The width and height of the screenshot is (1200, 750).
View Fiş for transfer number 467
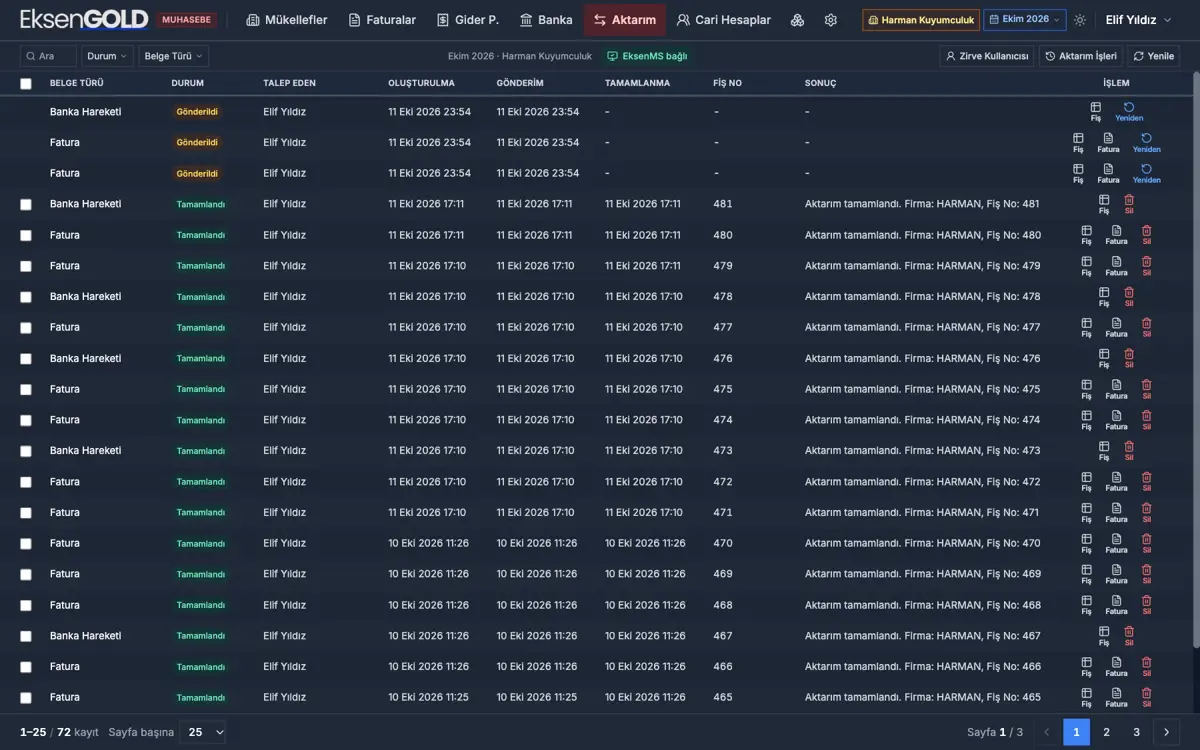tap(1104, 635)
